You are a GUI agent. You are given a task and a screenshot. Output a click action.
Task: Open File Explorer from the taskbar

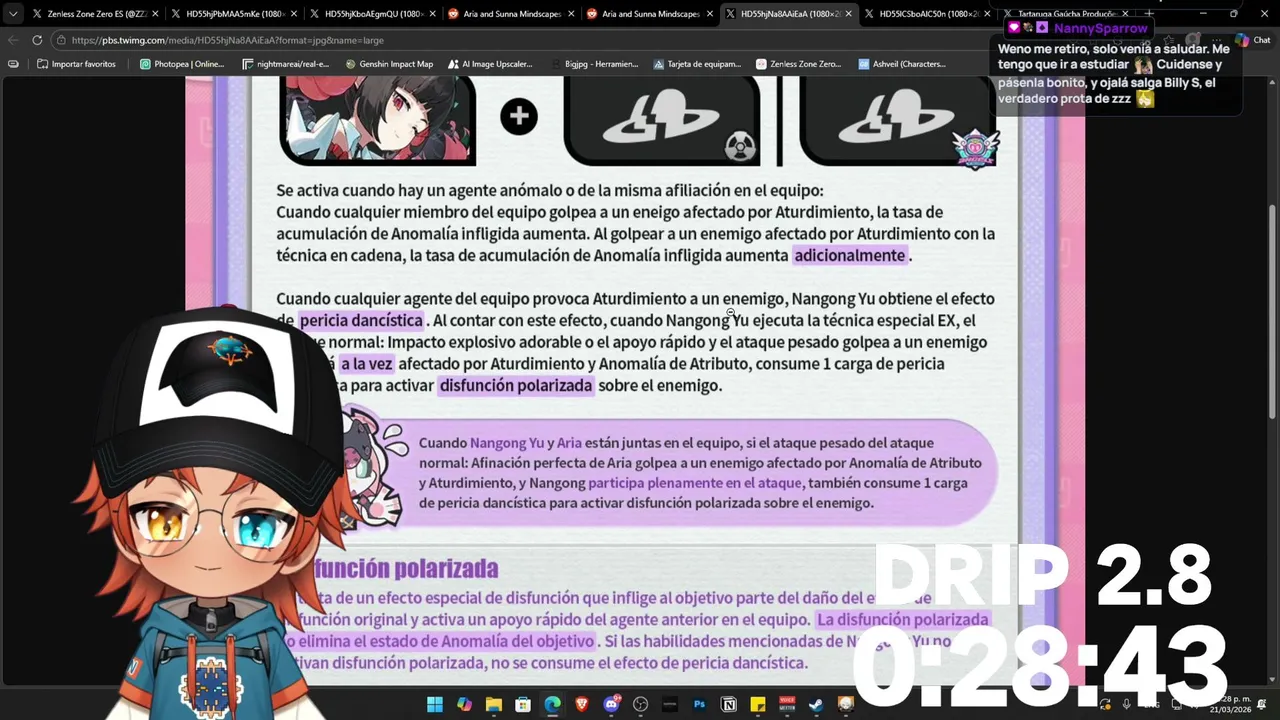click(x=493, y=704)
